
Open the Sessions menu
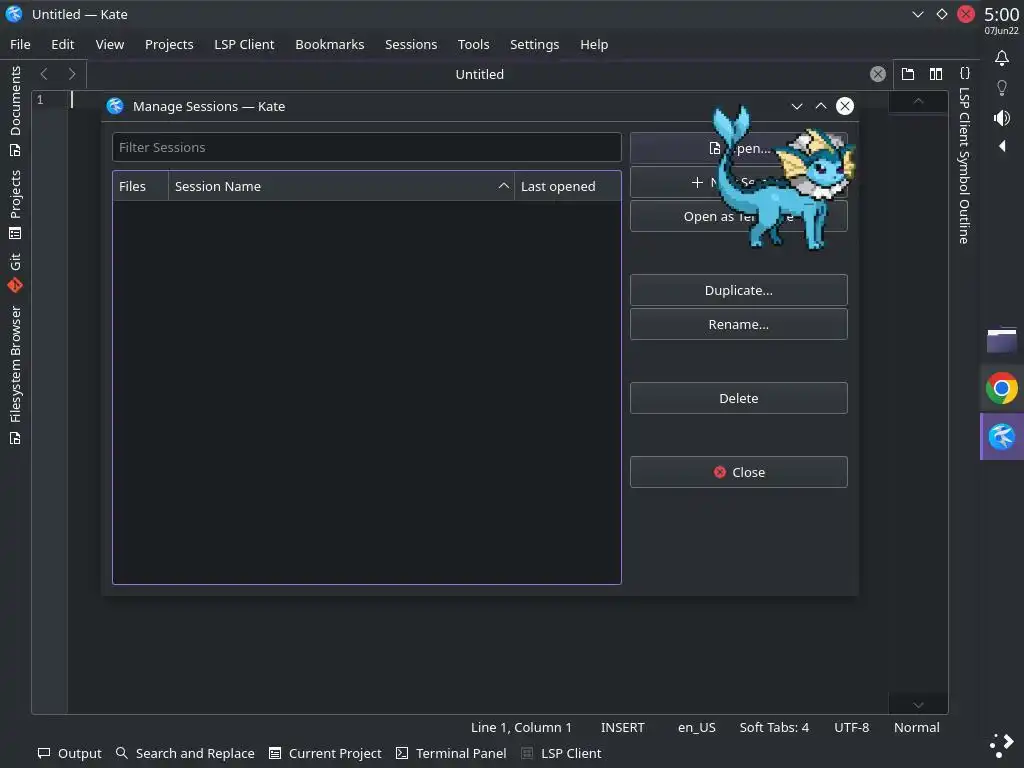pyautogui.click(x=411, y=44)
